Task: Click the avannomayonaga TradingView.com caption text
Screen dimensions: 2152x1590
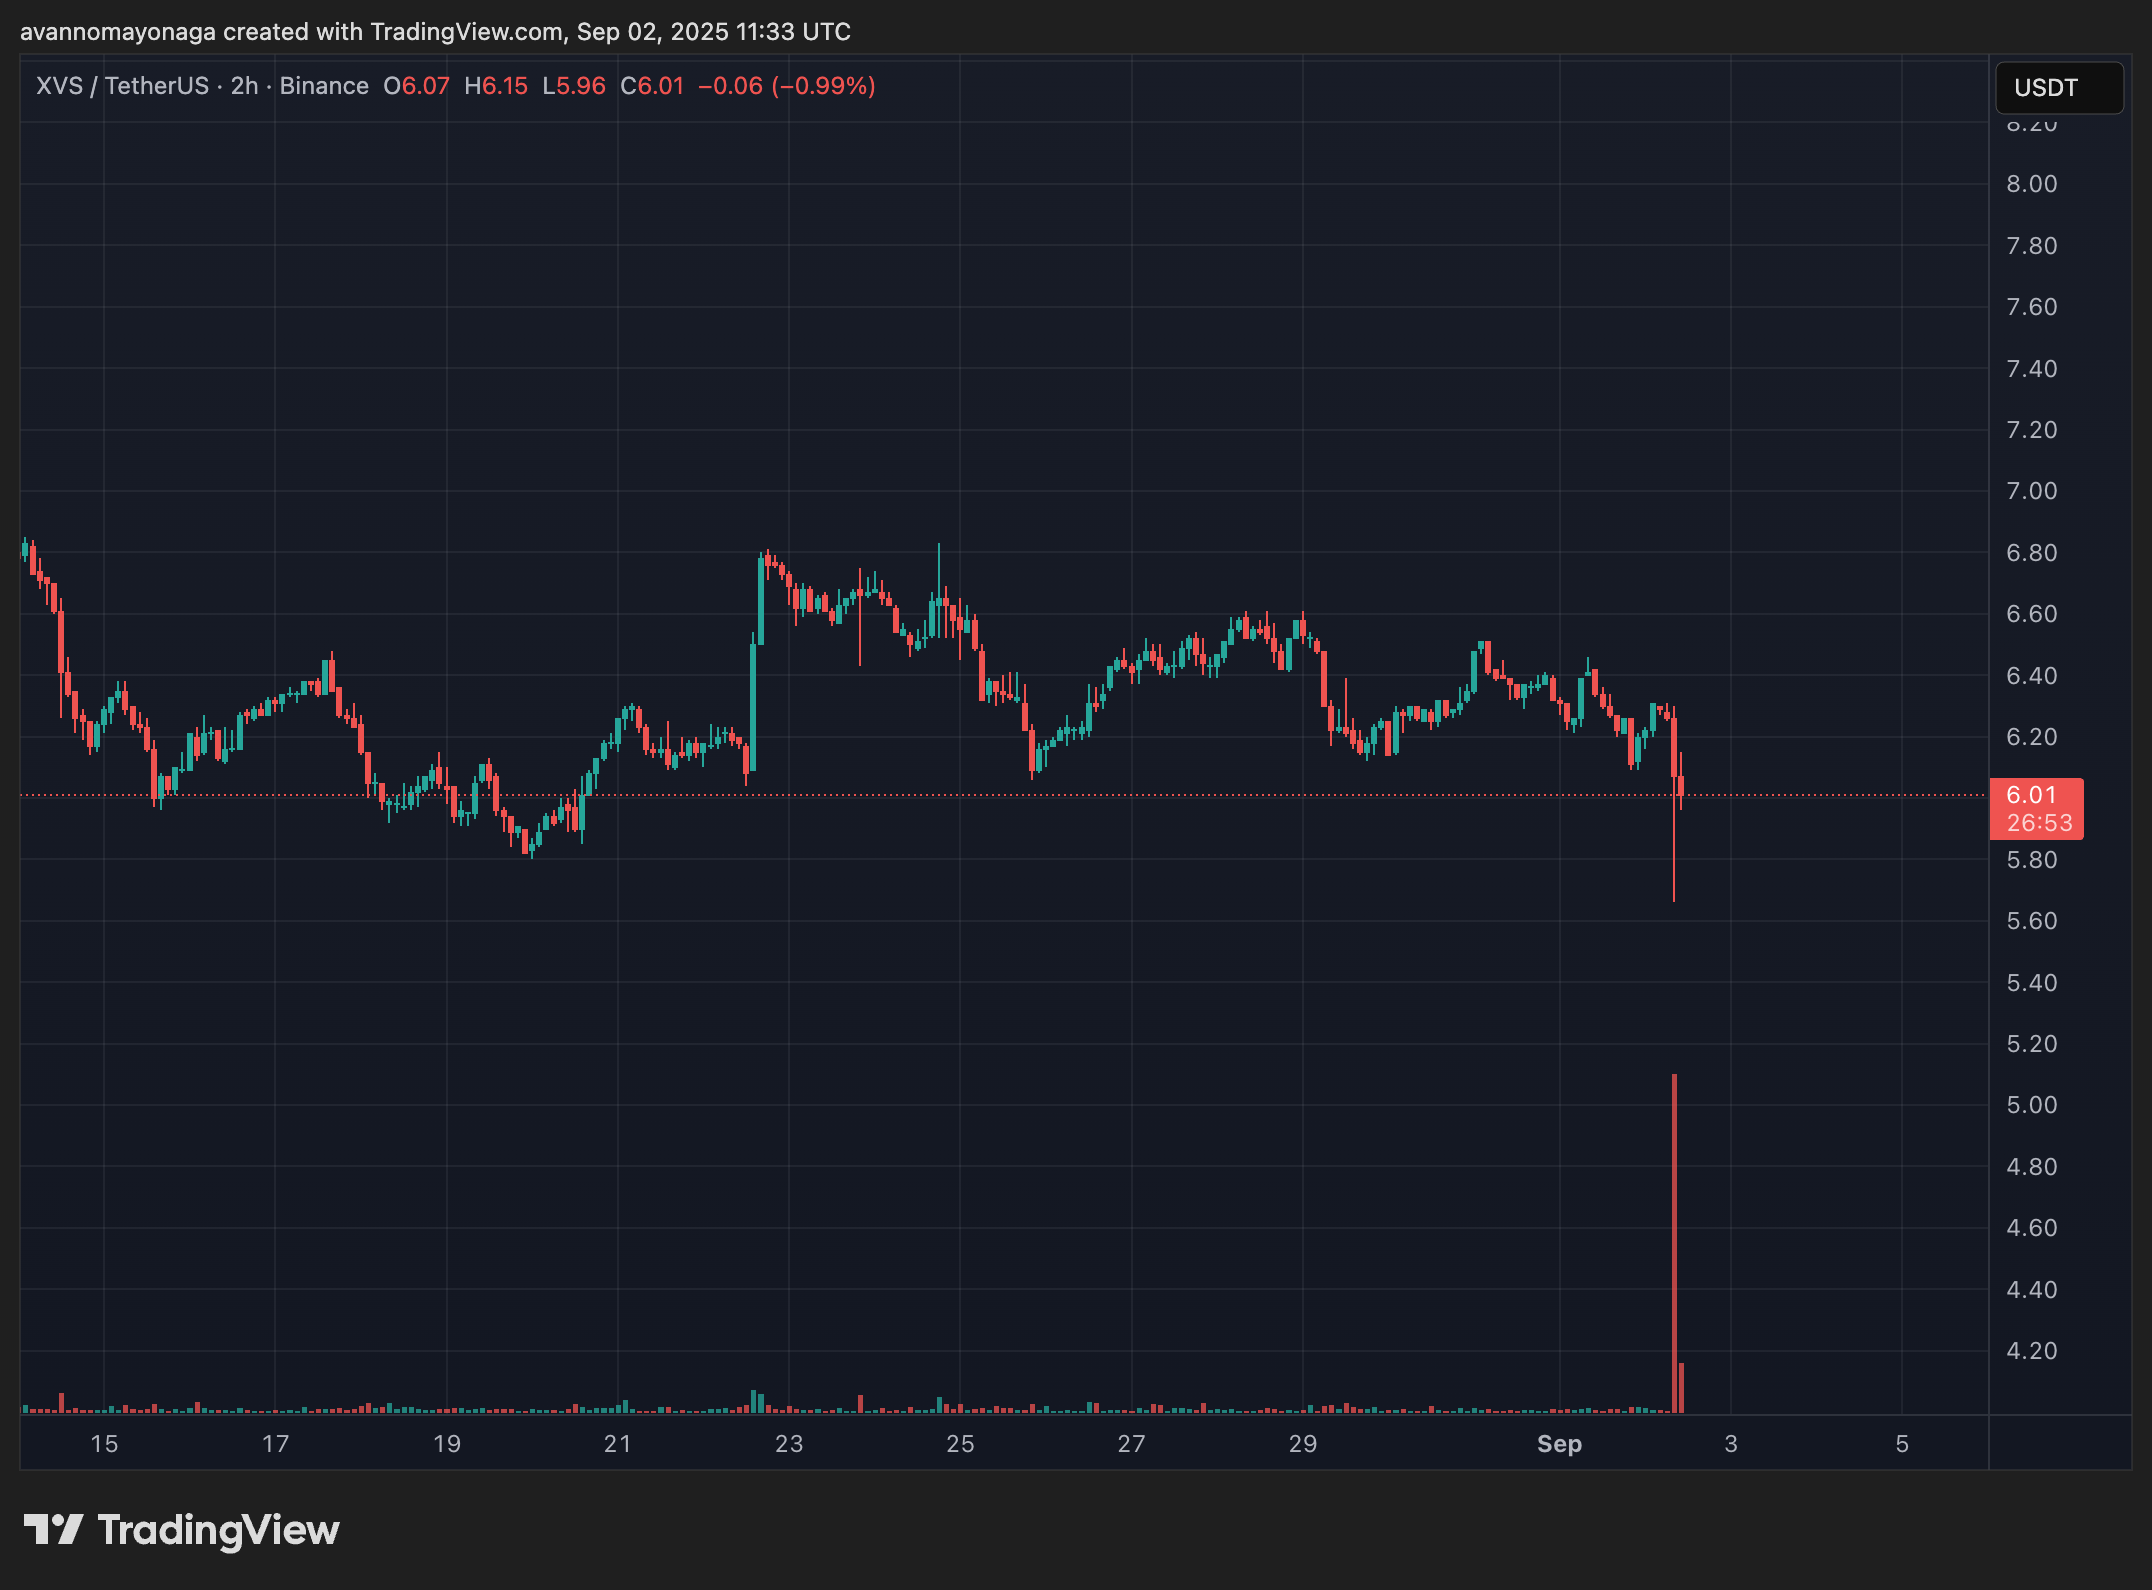Action: 435,32
